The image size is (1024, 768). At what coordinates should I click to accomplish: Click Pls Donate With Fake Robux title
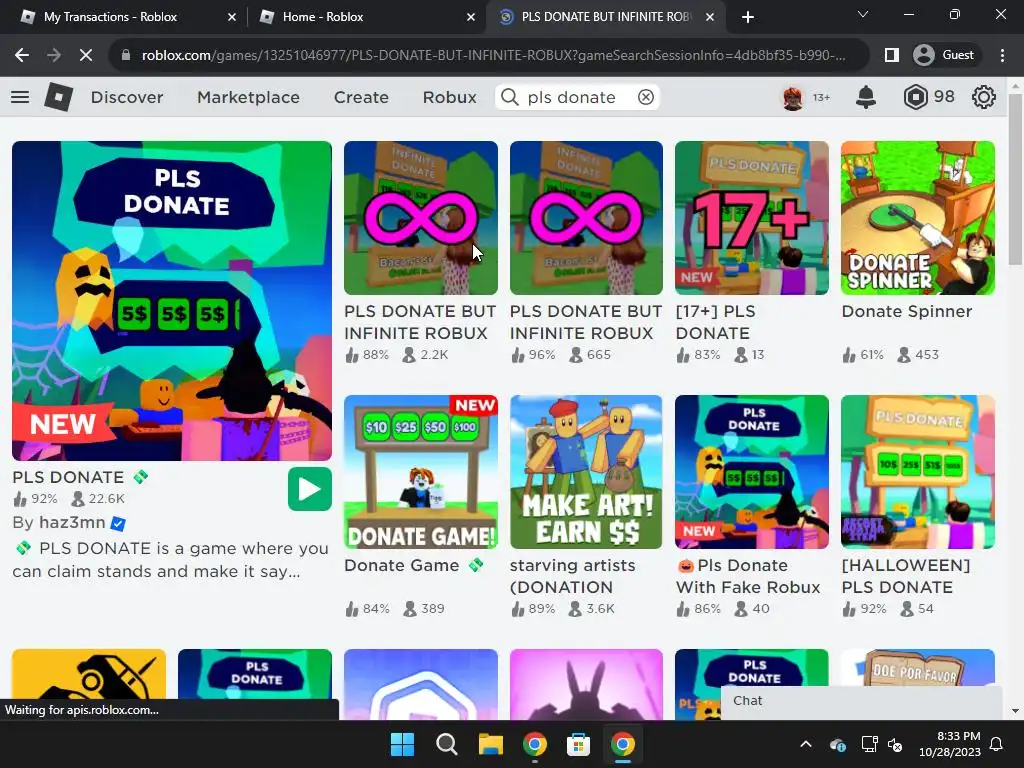coord(748,576)
